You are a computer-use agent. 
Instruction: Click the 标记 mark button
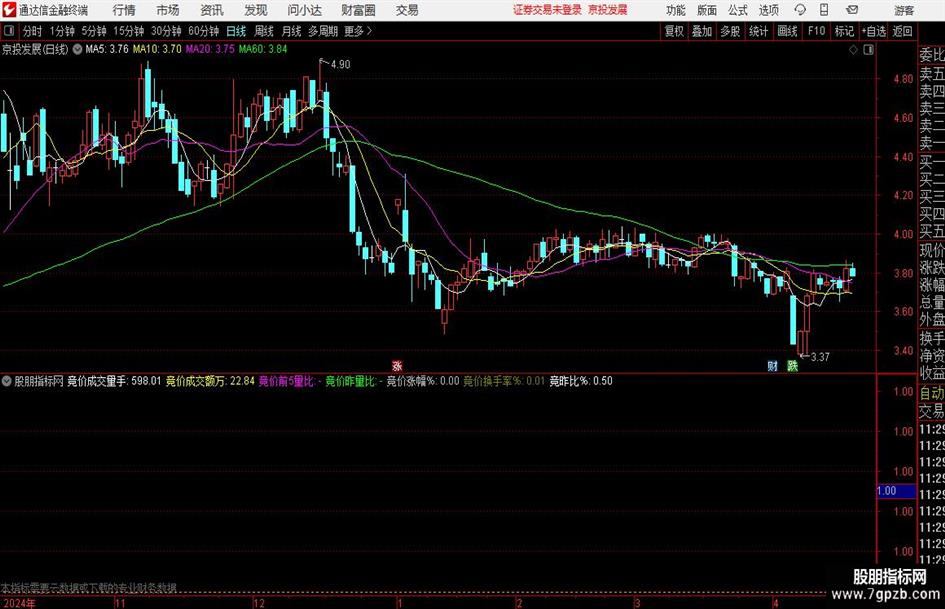pyautogui.click(x=844, y=31)
